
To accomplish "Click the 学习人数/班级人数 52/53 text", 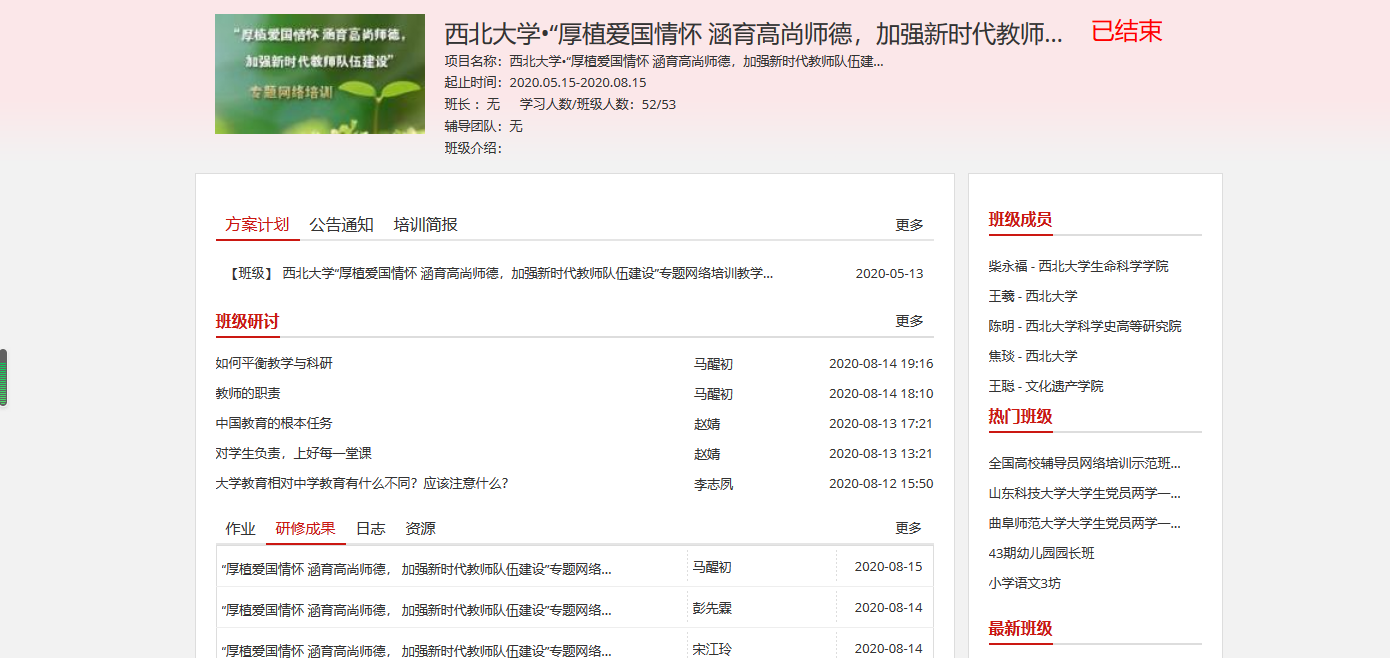I will (x=598, y=104).
